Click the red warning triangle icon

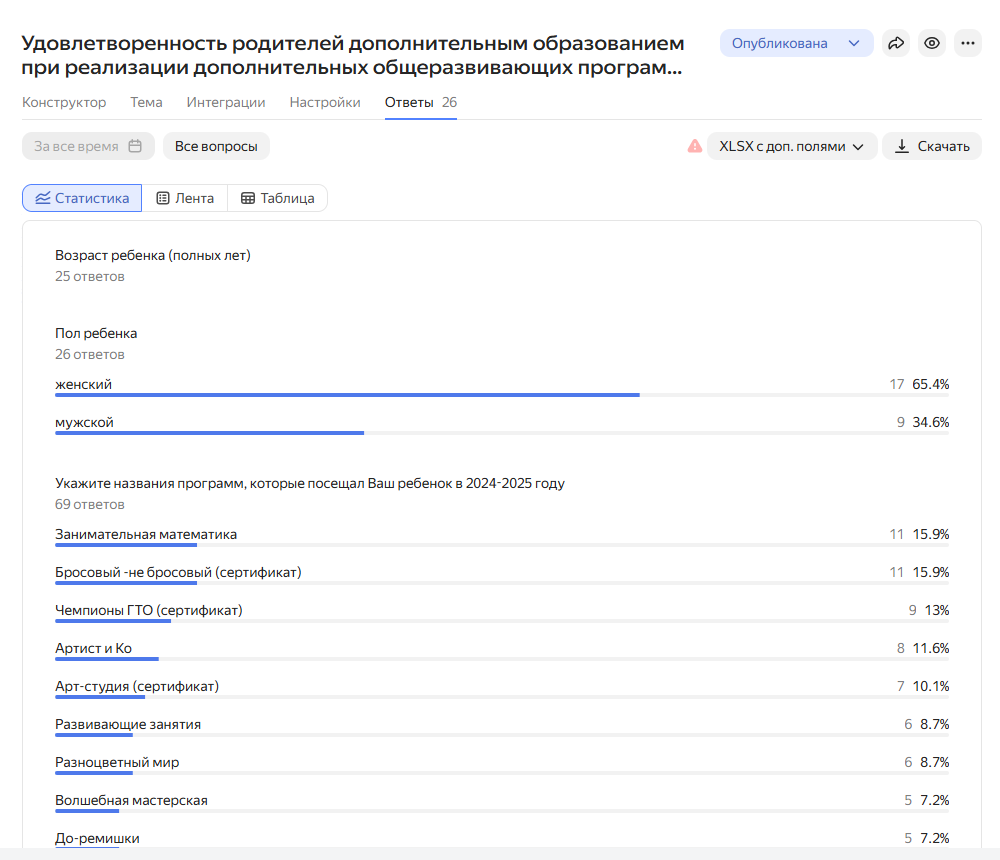(x=694, y=146)
